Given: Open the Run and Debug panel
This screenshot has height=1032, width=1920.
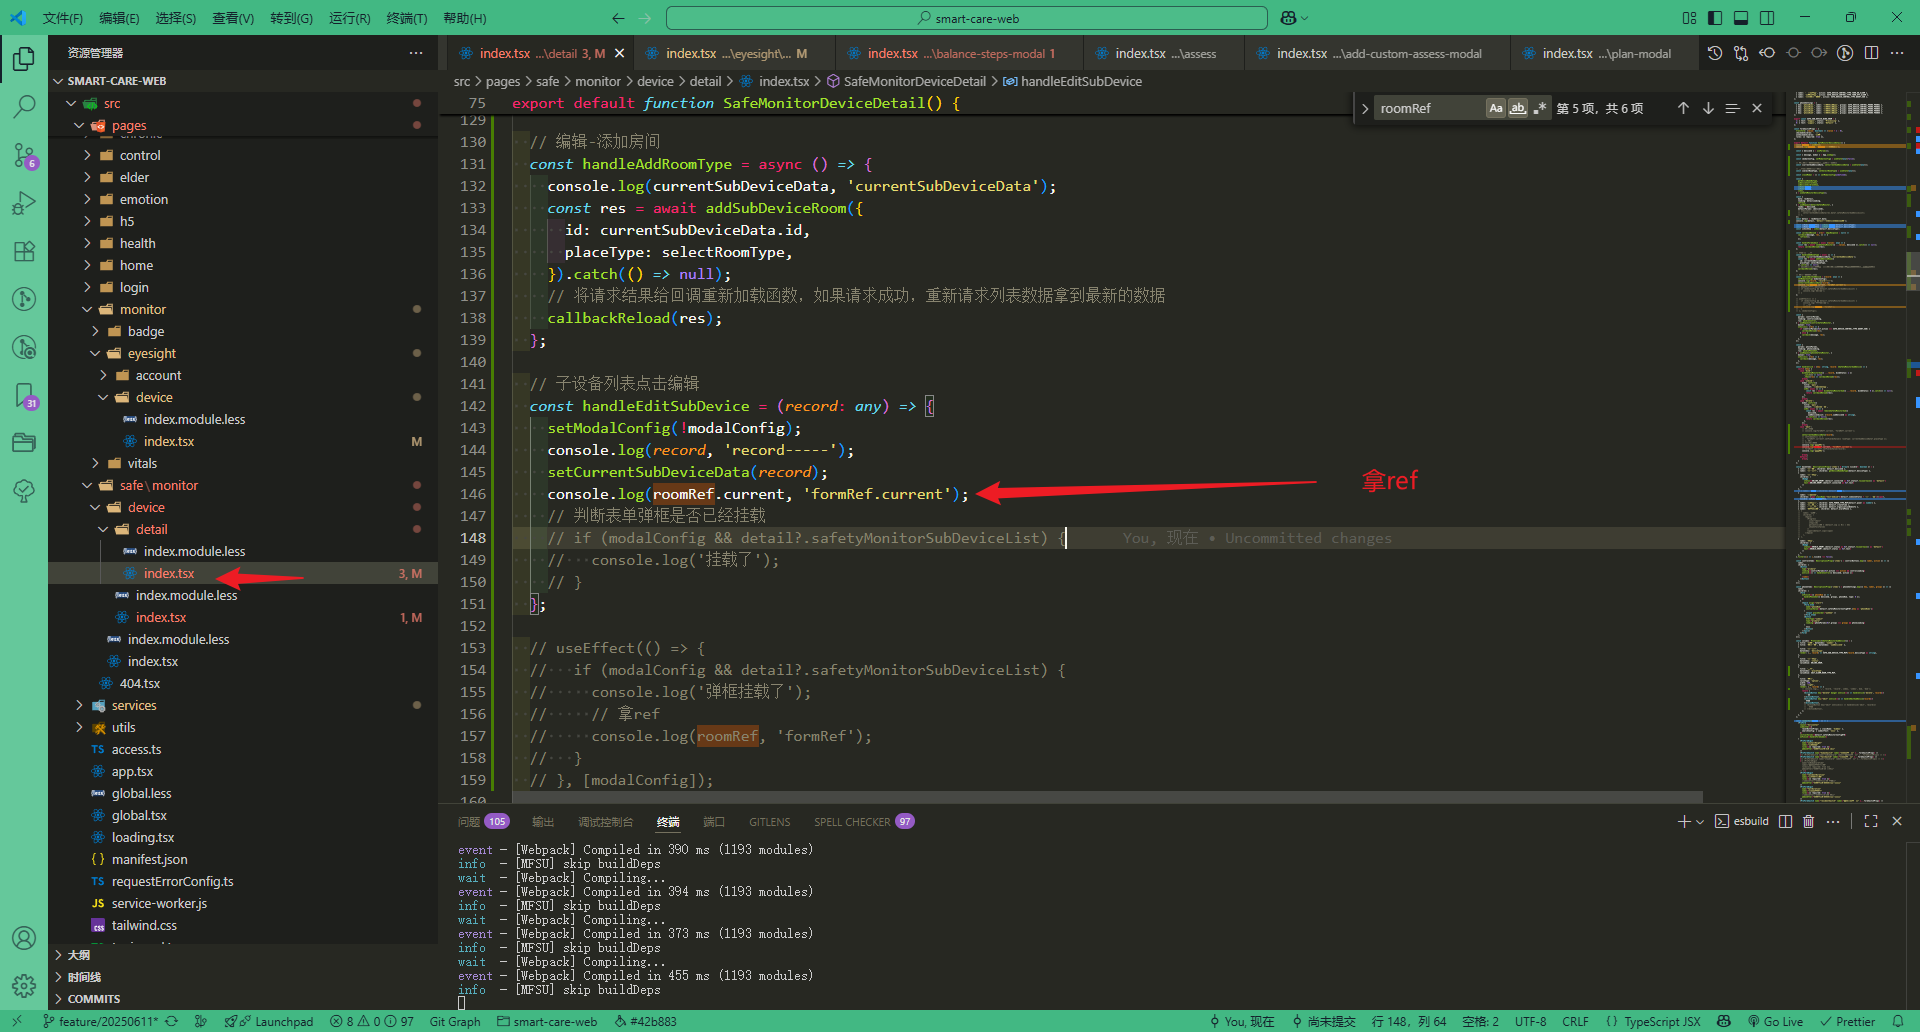Looking at the screenshot, I should tap(24, 203).
